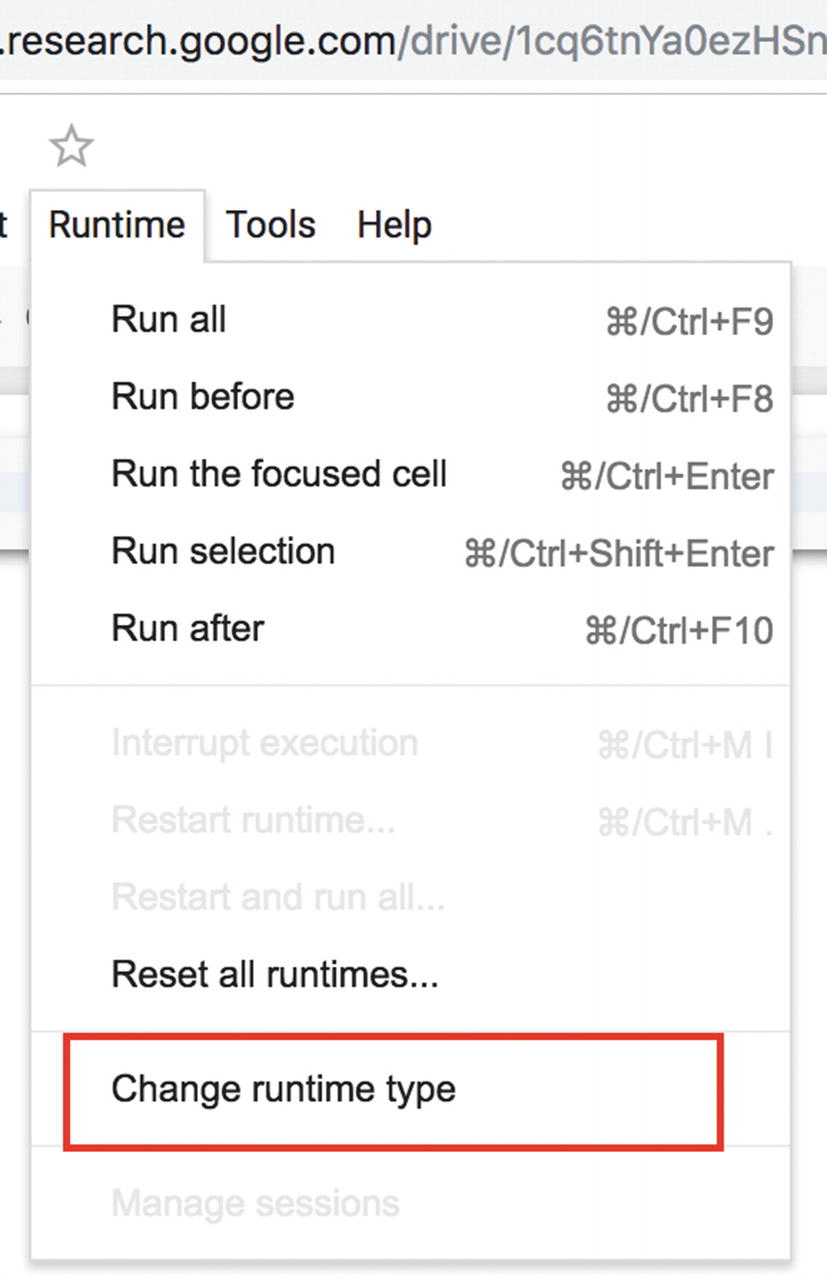Select Reset all runtimes...
Image resolution: width=827 pixels, height=1279 pixels.
275,974
